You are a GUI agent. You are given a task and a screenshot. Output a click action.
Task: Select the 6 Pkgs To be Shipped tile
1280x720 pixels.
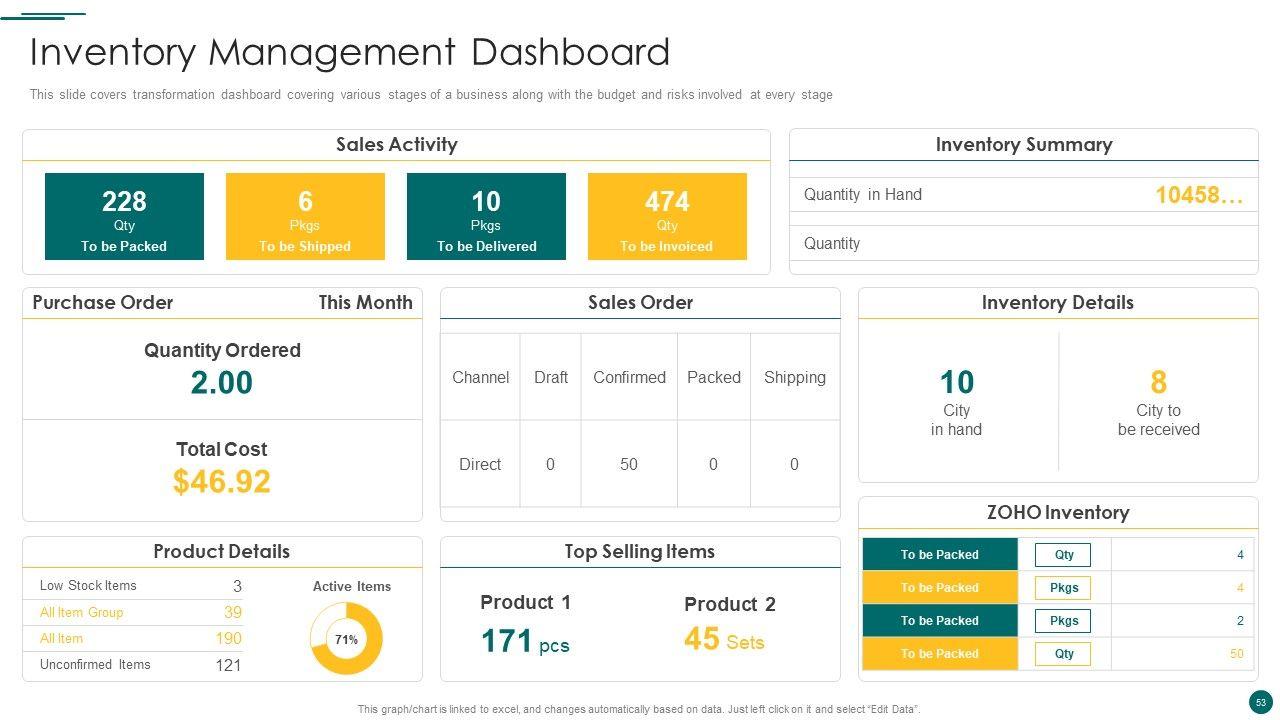(305, 217)
